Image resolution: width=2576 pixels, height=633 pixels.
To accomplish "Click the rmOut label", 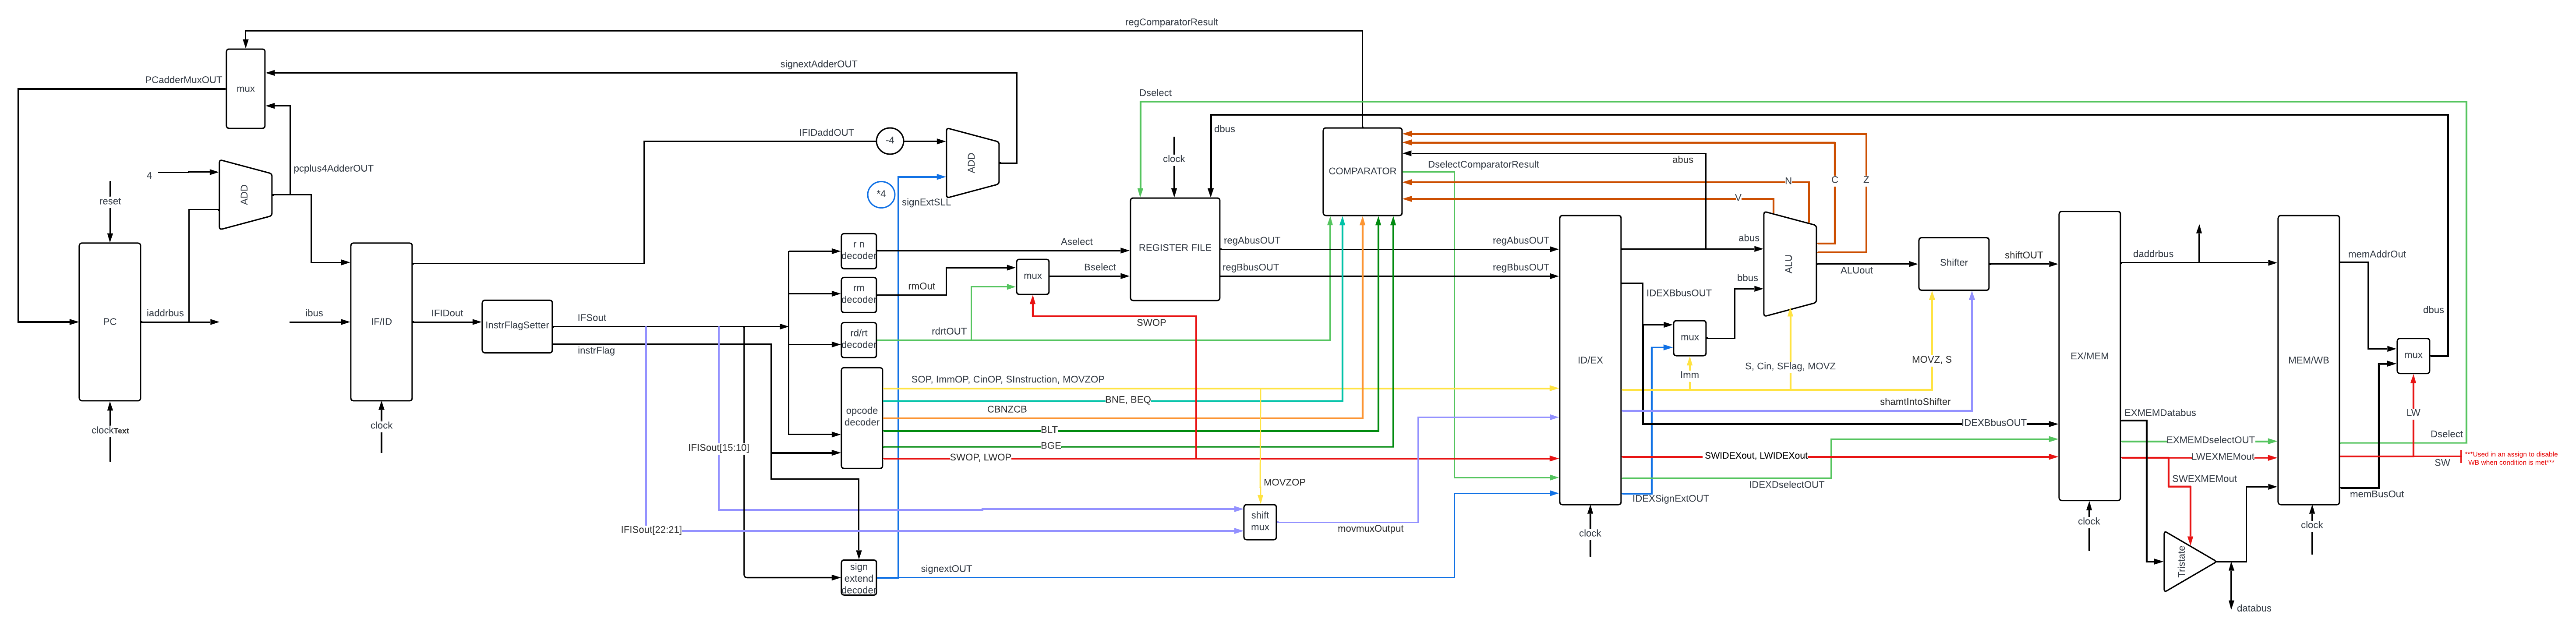I will click(921, 286).
